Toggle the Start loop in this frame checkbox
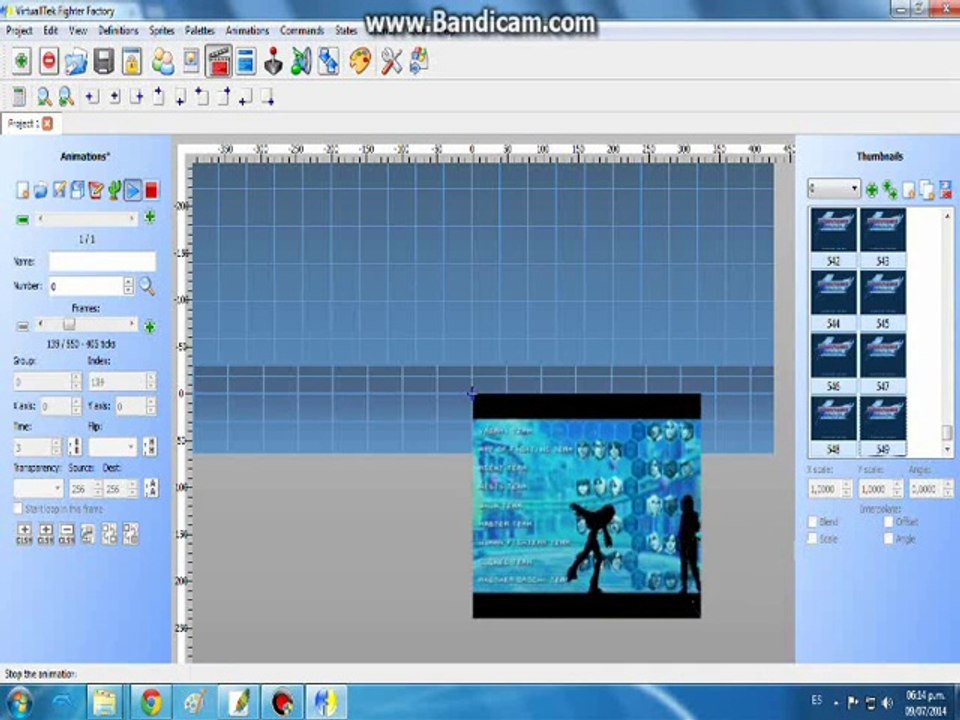960x720 pixels. click(x=18, y=509)
